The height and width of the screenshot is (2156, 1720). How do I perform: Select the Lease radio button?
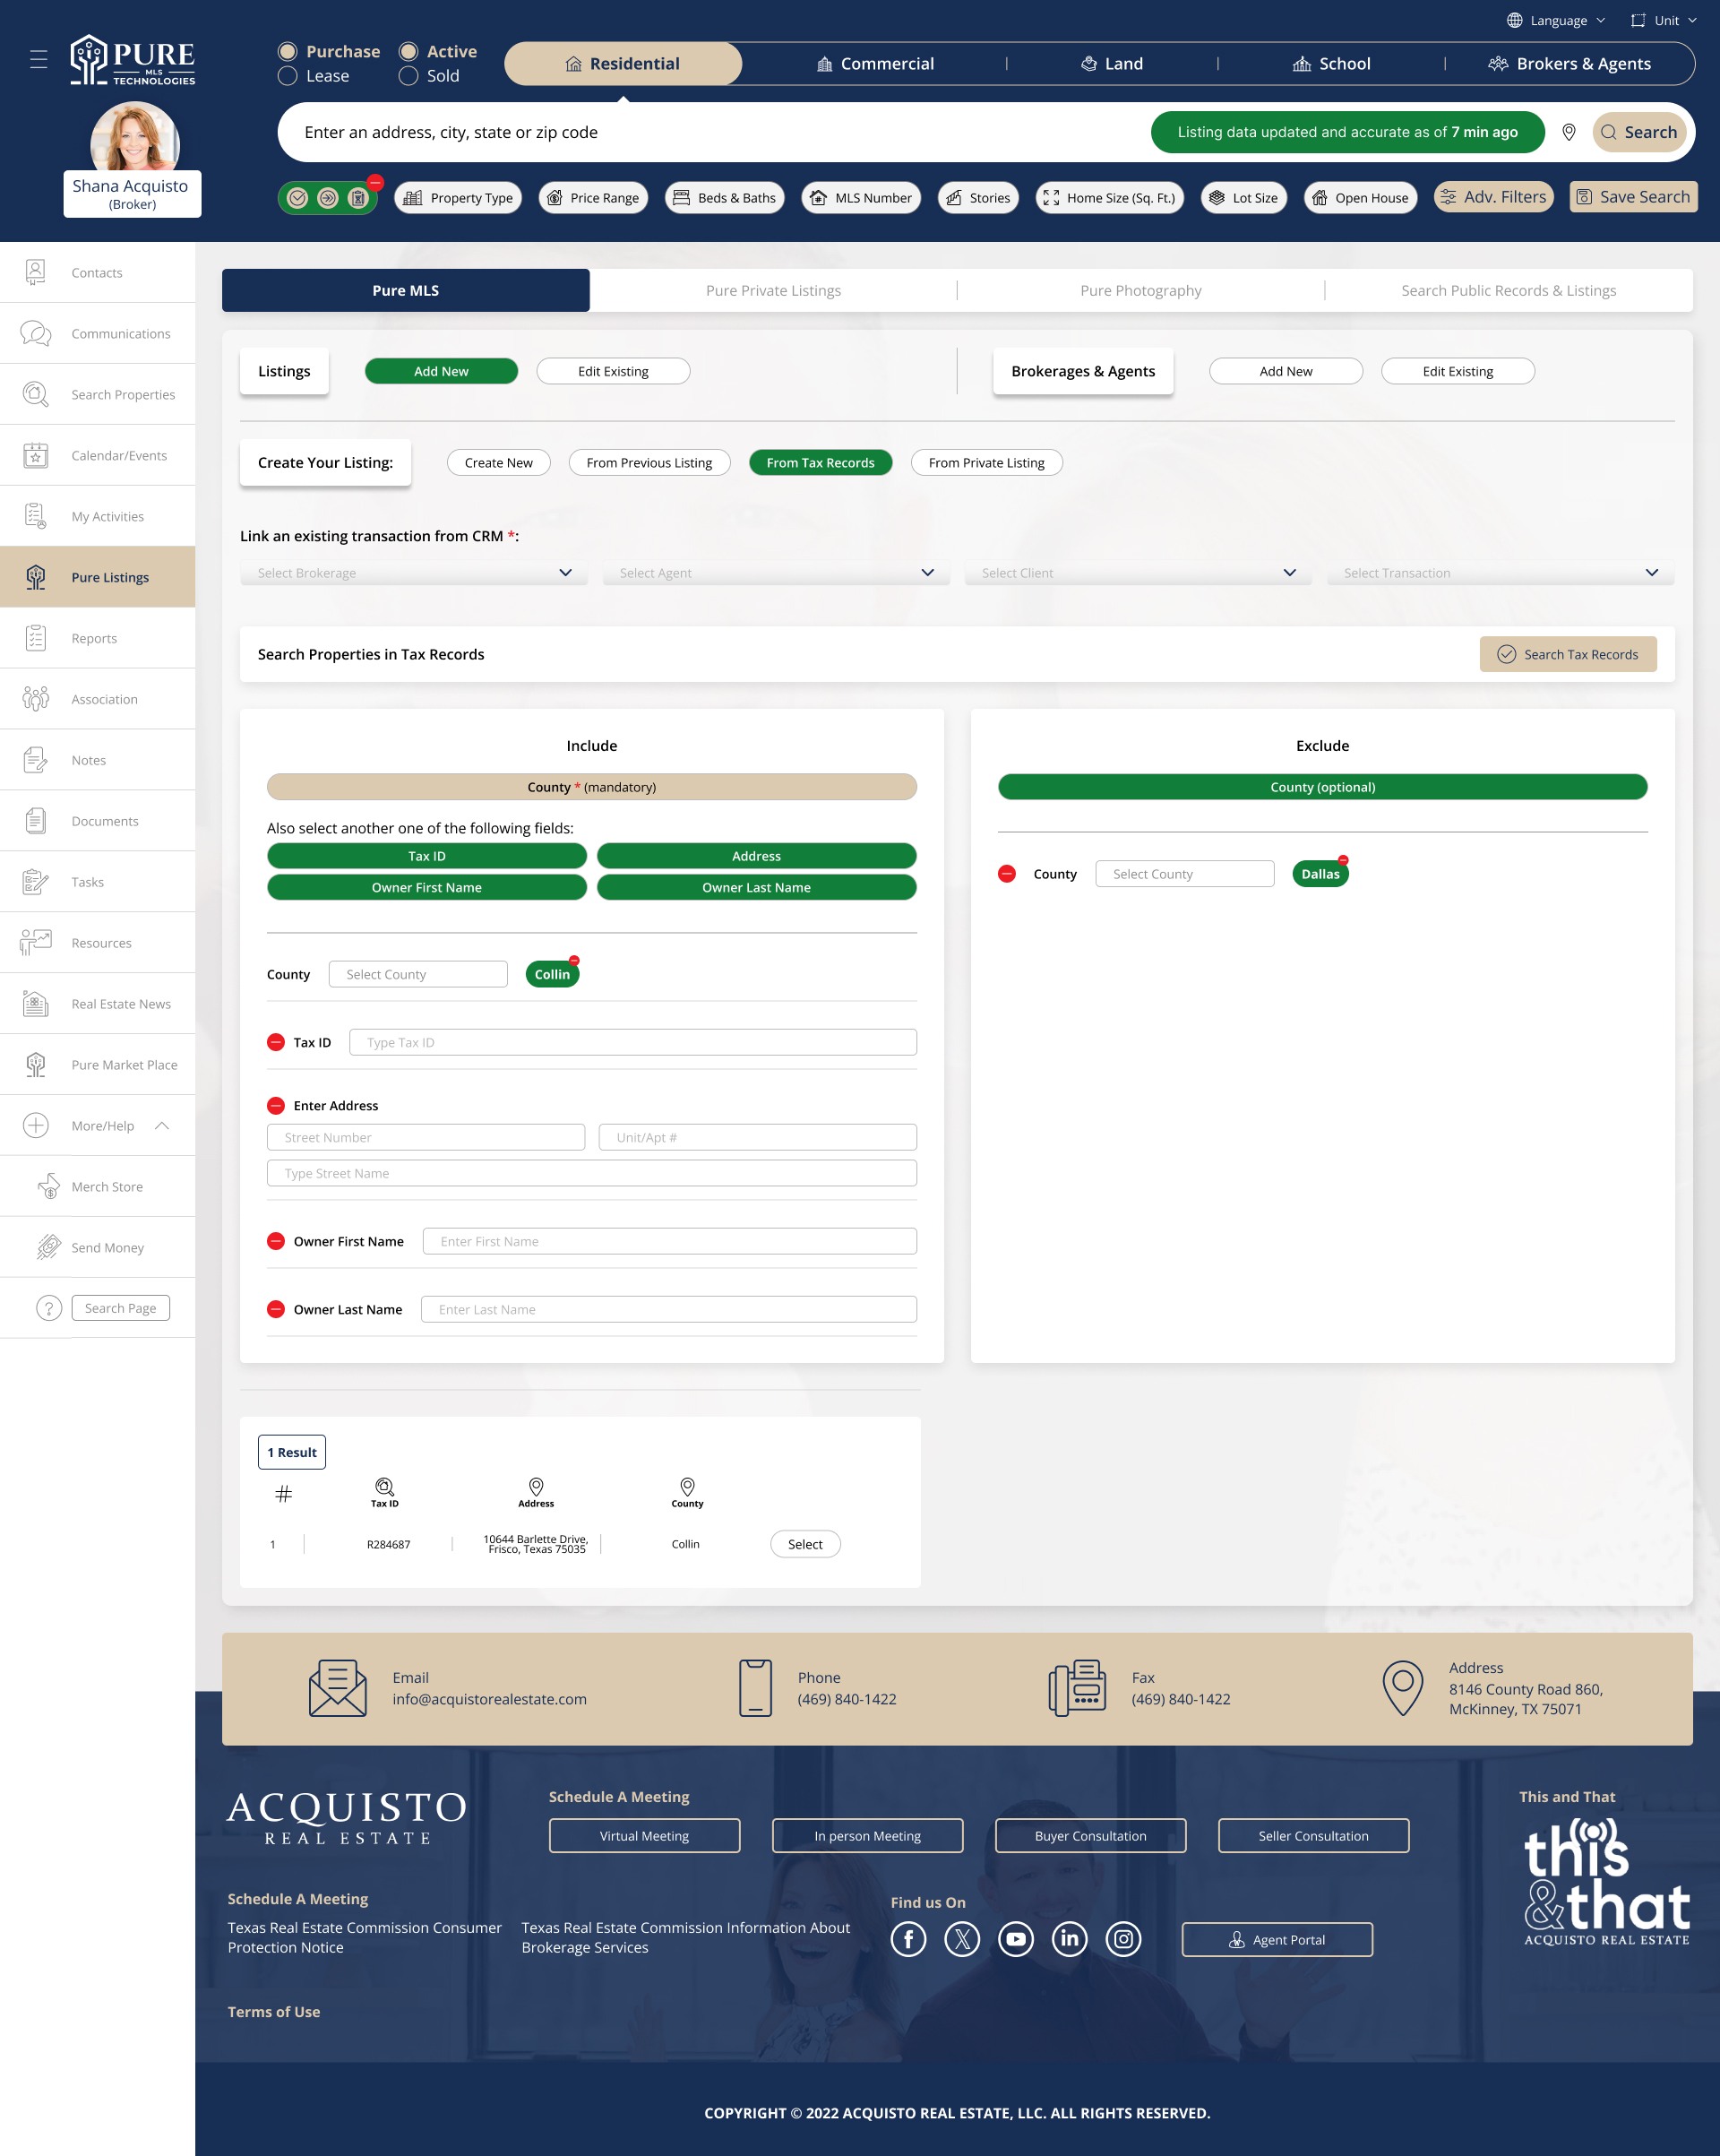[288, 77]
